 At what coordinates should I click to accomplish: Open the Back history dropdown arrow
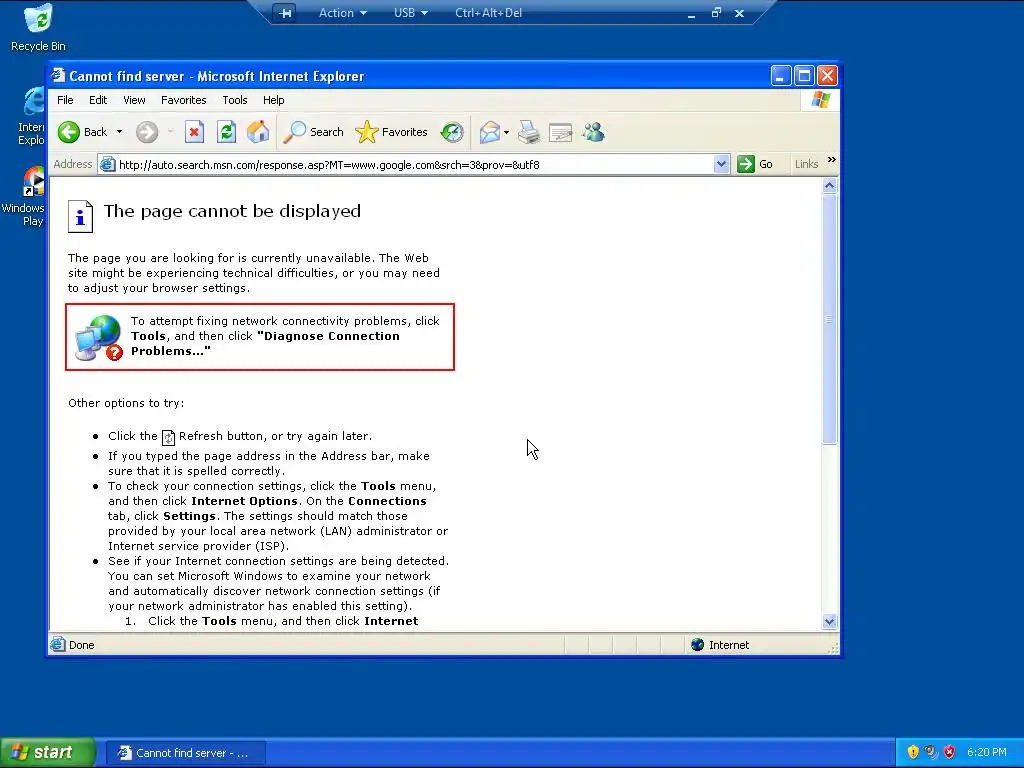(x=120, y=132)
